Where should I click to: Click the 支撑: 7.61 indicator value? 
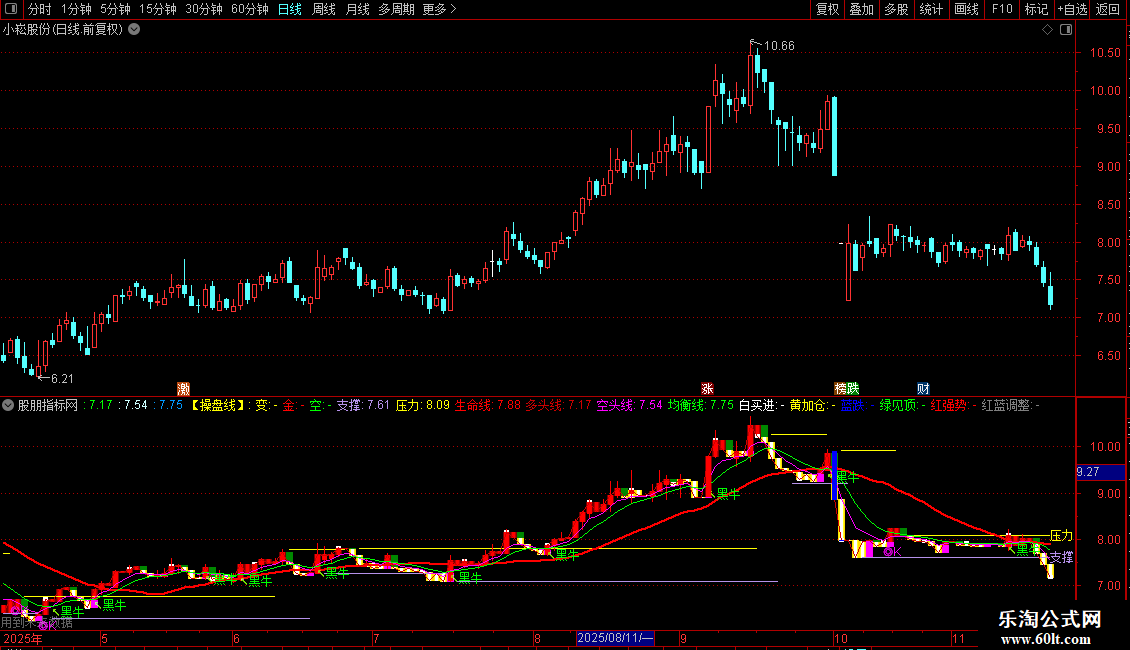point(363,405)
